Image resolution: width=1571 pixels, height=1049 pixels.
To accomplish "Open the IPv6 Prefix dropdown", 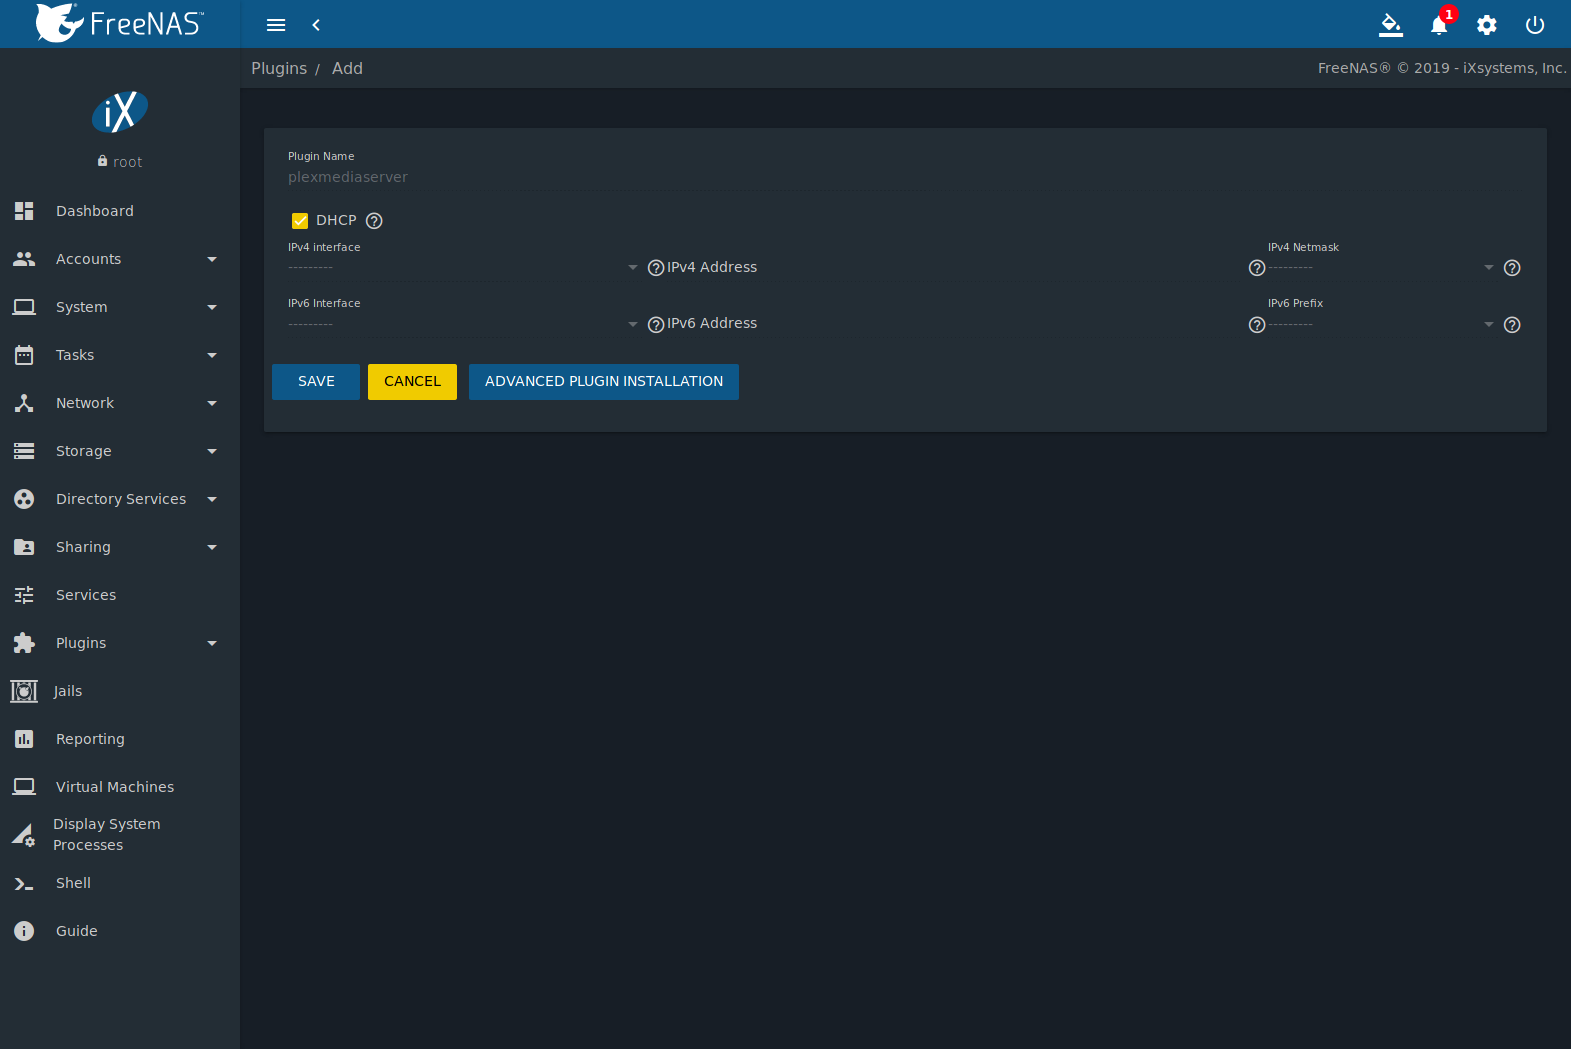I will [1381, 325].
